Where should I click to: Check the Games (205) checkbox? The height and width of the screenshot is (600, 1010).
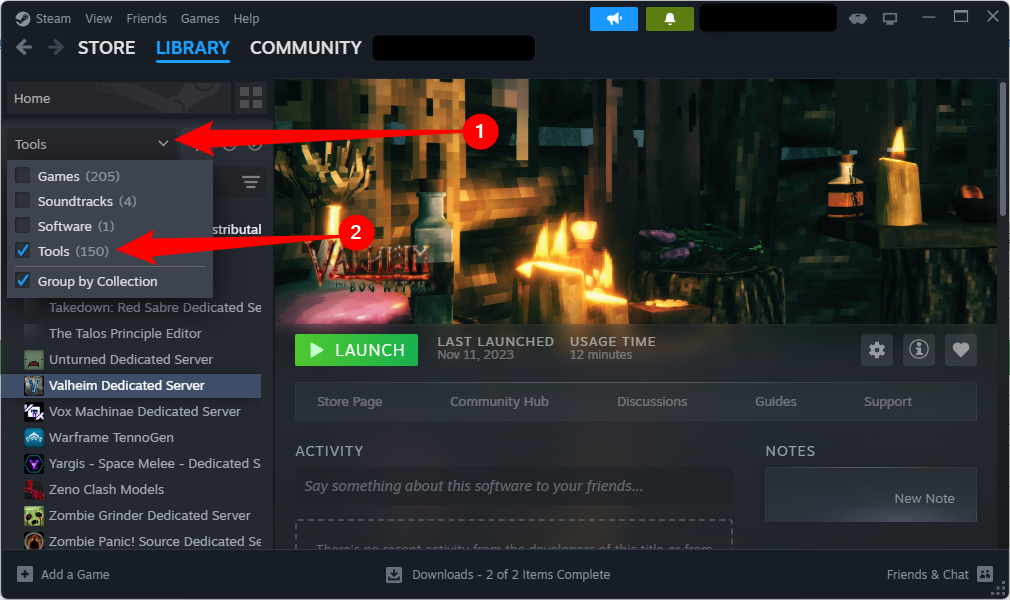click(x=23, y=175)
